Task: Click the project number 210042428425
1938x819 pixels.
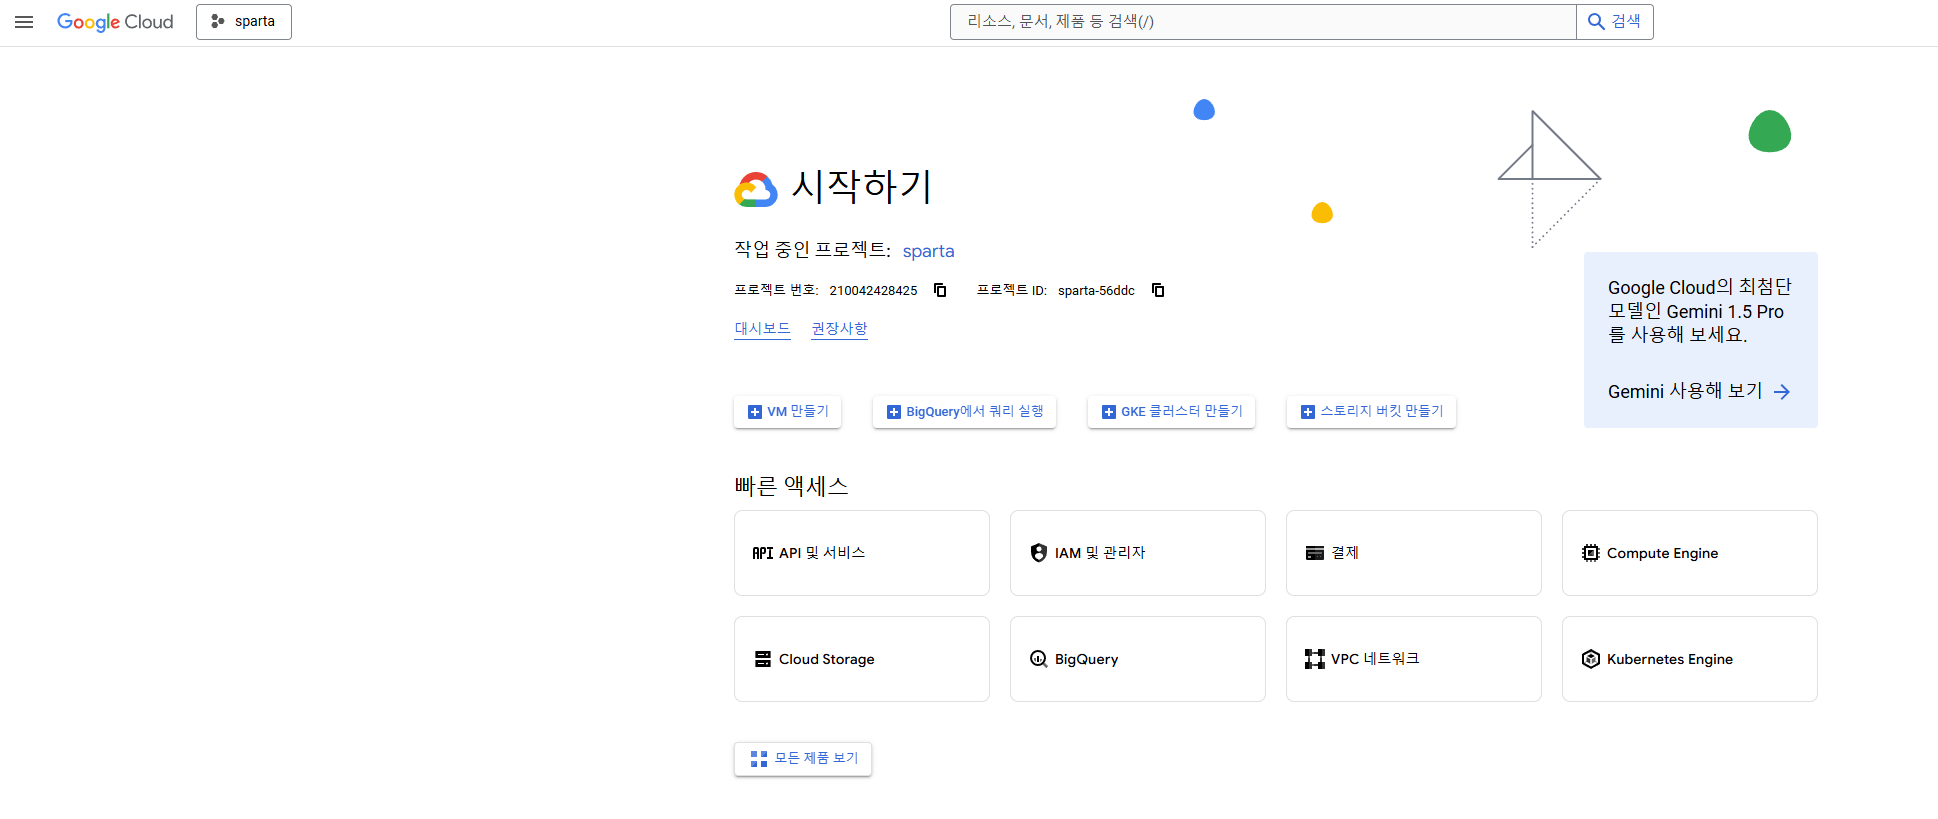Action: click(x=873, y=291)
